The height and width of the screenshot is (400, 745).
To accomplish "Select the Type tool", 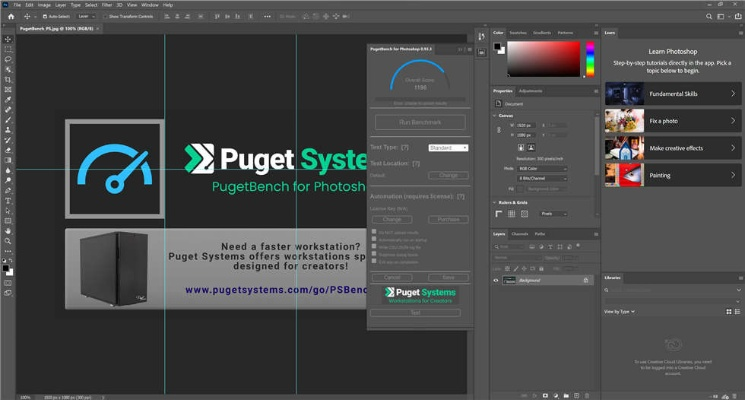I will click(8, 200).
